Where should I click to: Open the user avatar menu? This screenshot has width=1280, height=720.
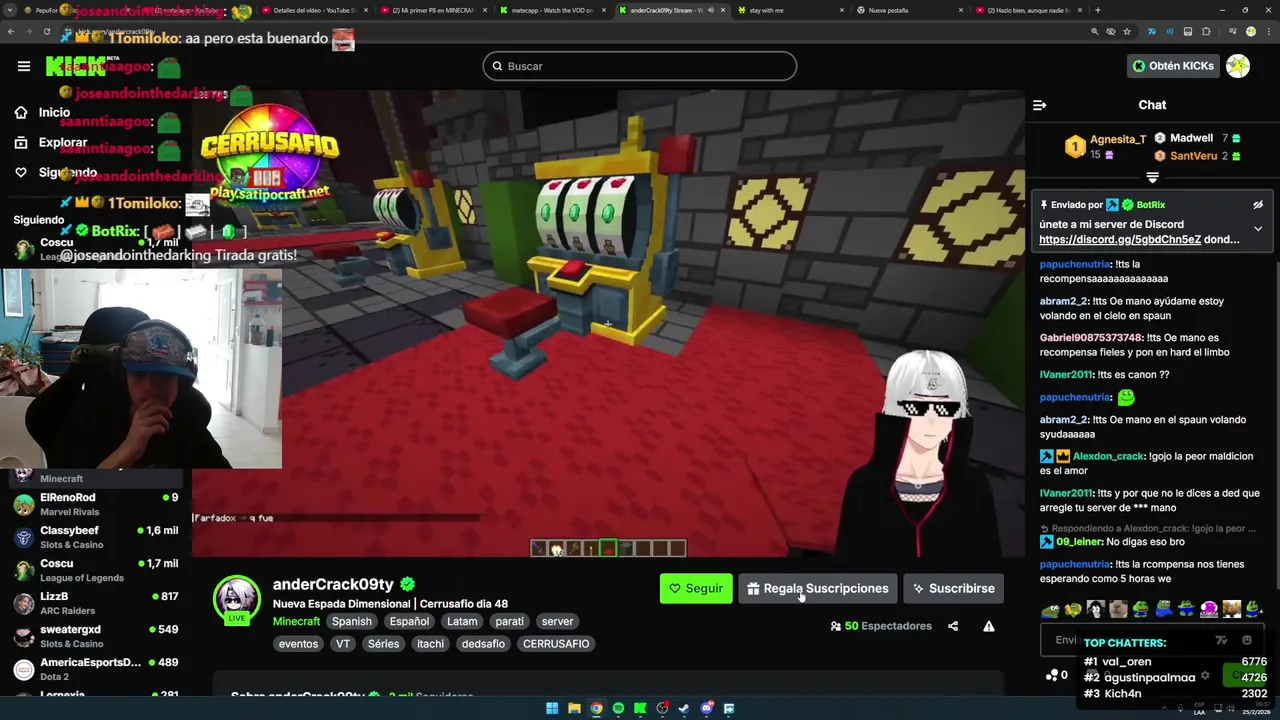click(1238, 66)
